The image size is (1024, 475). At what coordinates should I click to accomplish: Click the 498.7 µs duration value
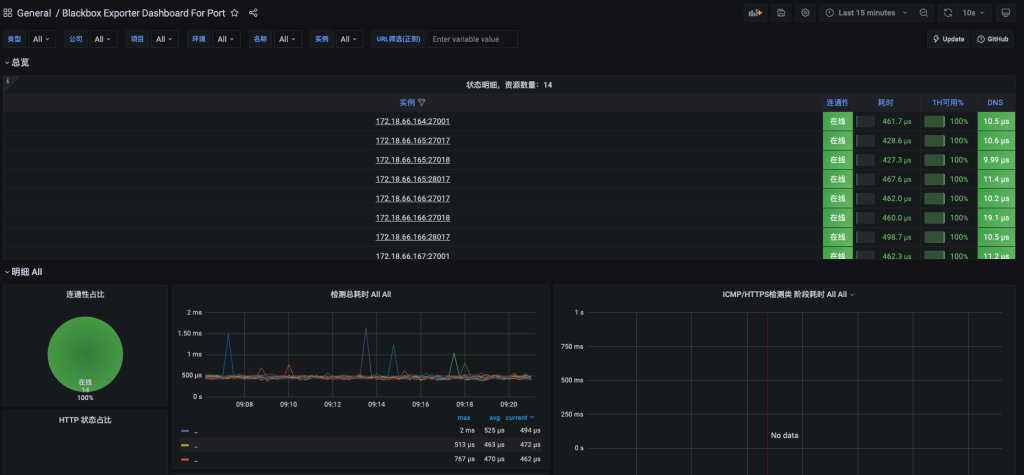tap(896, 237)
